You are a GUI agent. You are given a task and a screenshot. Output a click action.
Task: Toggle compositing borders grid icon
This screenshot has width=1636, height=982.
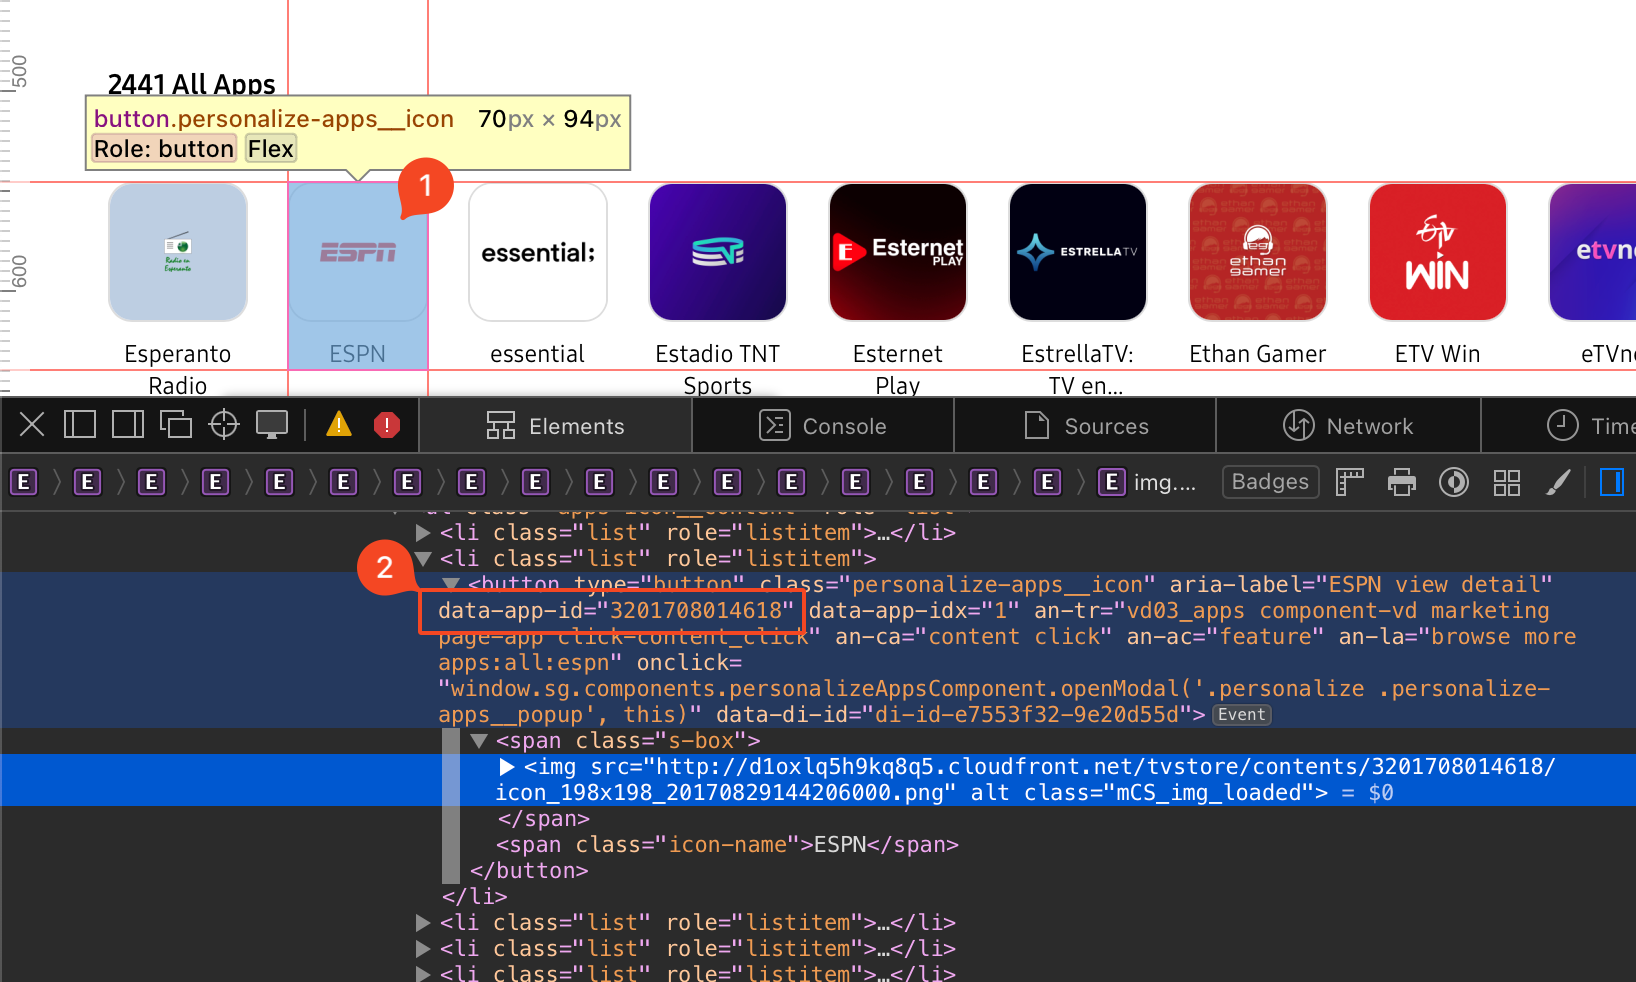(x=1506, y=483)
